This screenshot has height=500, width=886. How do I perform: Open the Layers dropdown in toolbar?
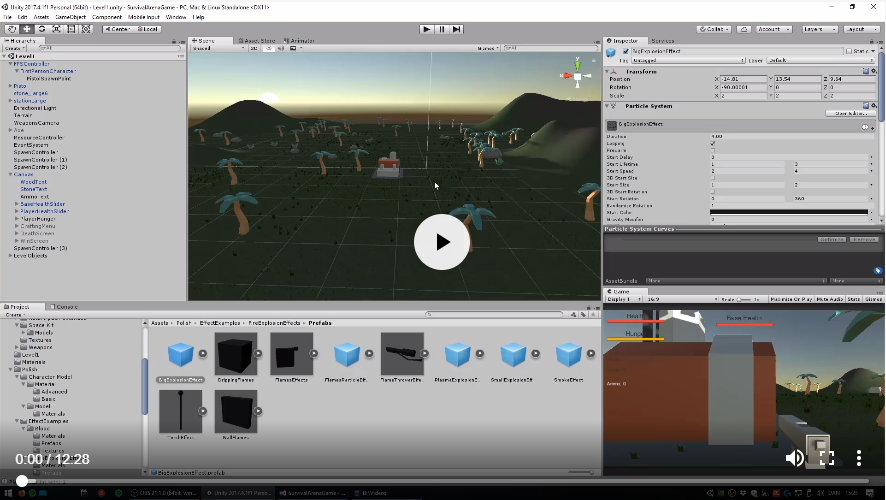click(x=818, y=29)
